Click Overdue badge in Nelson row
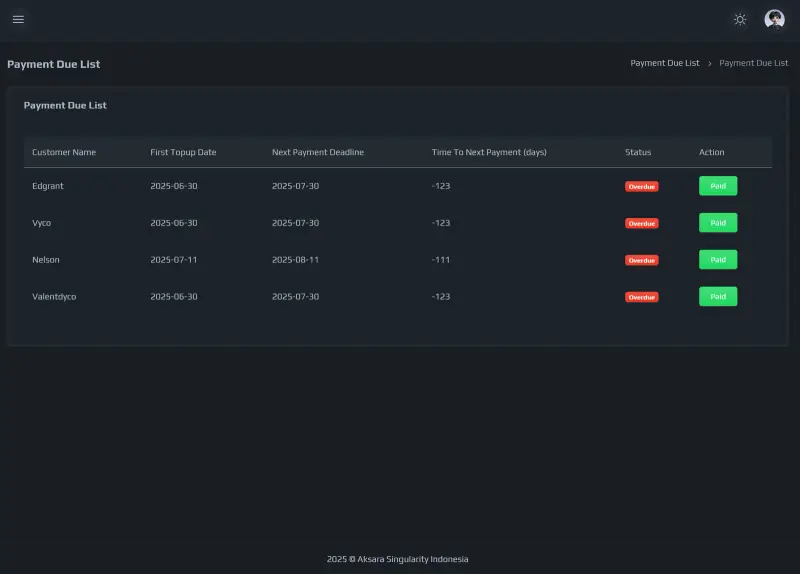Image resolution: width=800 pixels, height=574 pixels. tap(641, 260)
